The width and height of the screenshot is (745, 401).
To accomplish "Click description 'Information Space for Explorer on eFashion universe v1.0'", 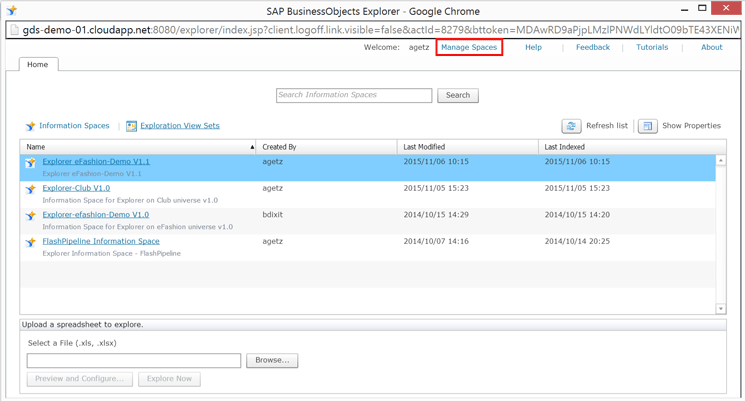I will pos(138,227).
